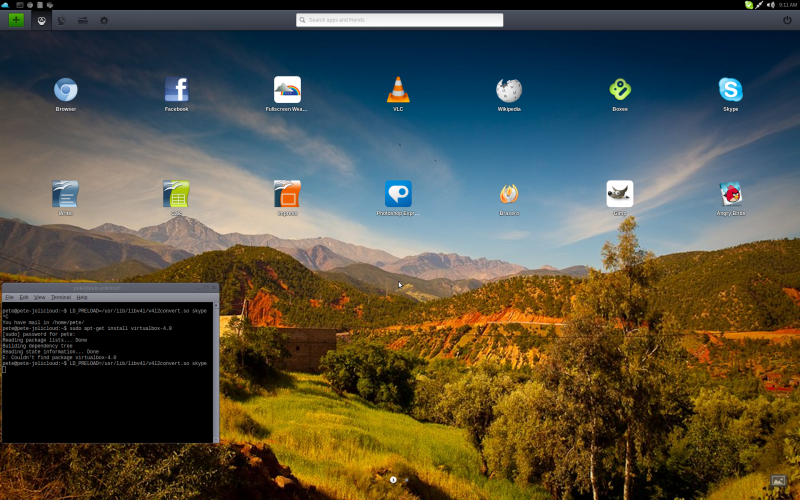Viewport: 800px width, 500px height.
Task: Launch OpenOffice Writer
Action: tap(66, 194)
